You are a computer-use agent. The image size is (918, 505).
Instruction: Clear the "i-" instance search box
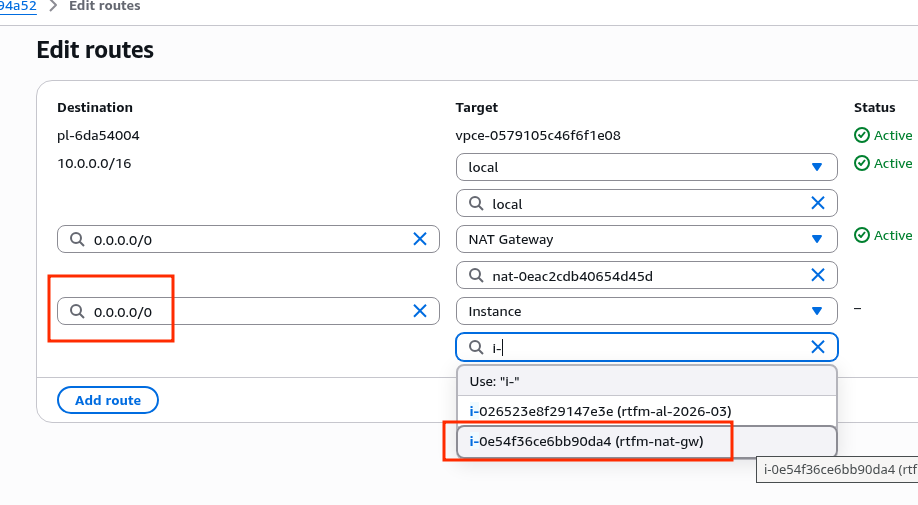817,347
